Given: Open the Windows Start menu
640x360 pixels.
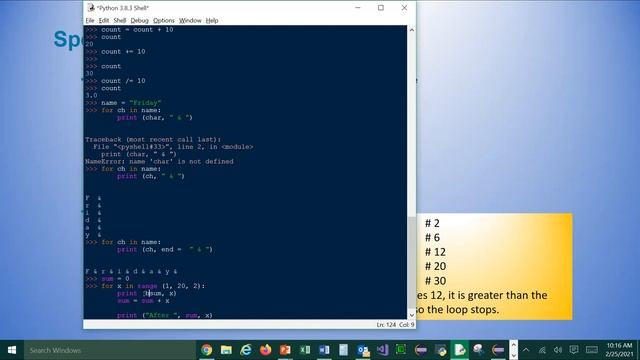Looking at the screenshot, I should (12, 350).
